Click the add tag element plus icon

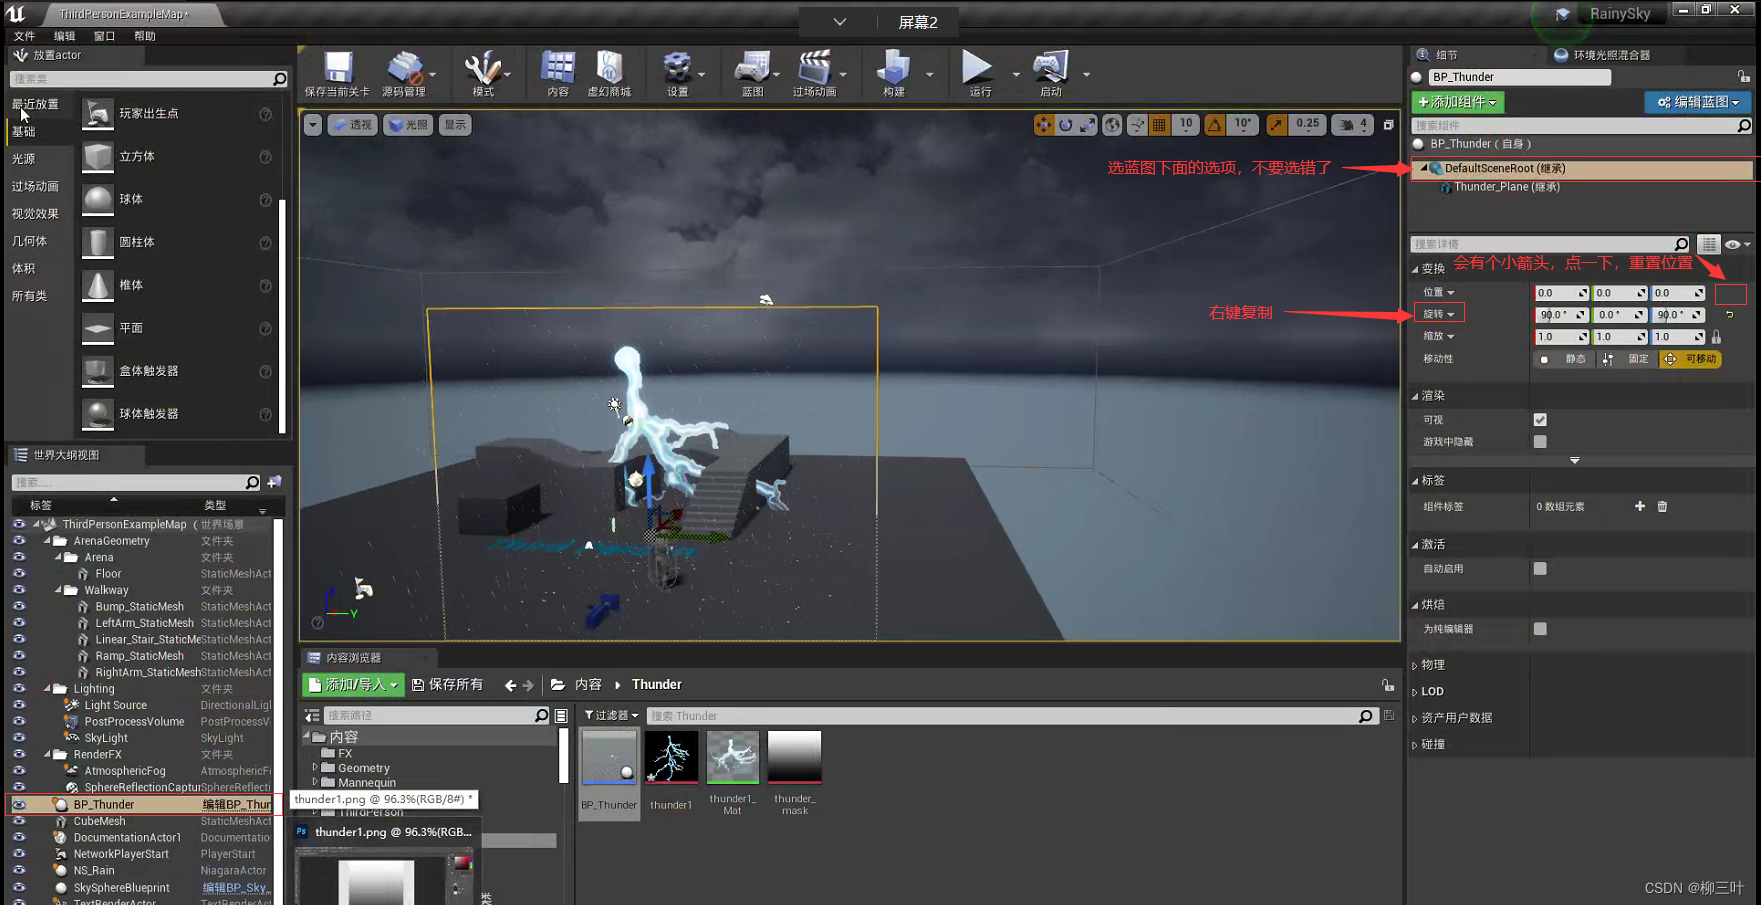pos(1640,507)
